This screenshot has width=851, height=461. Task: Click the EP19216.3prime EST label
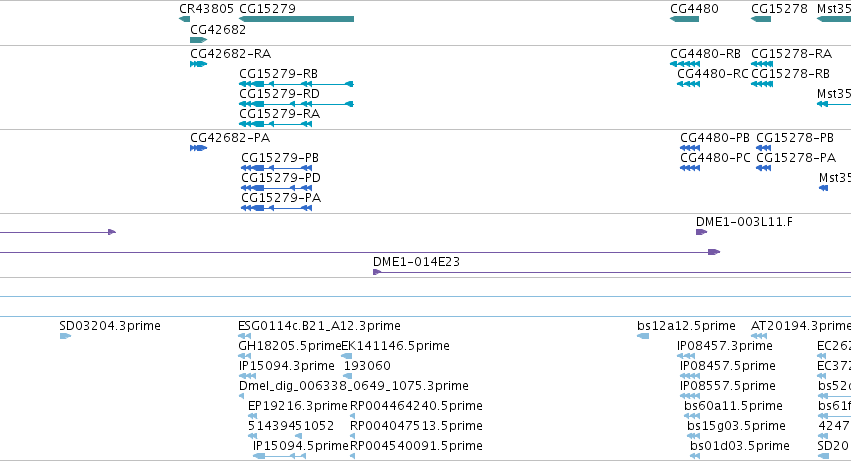[x=297, y=407]
